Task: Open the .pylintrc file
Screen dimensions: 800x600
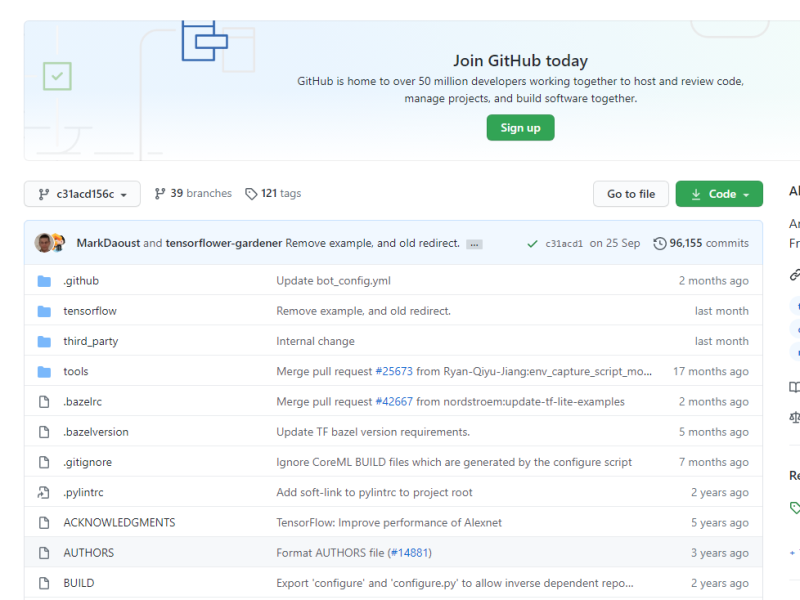Action: point(83,492)
